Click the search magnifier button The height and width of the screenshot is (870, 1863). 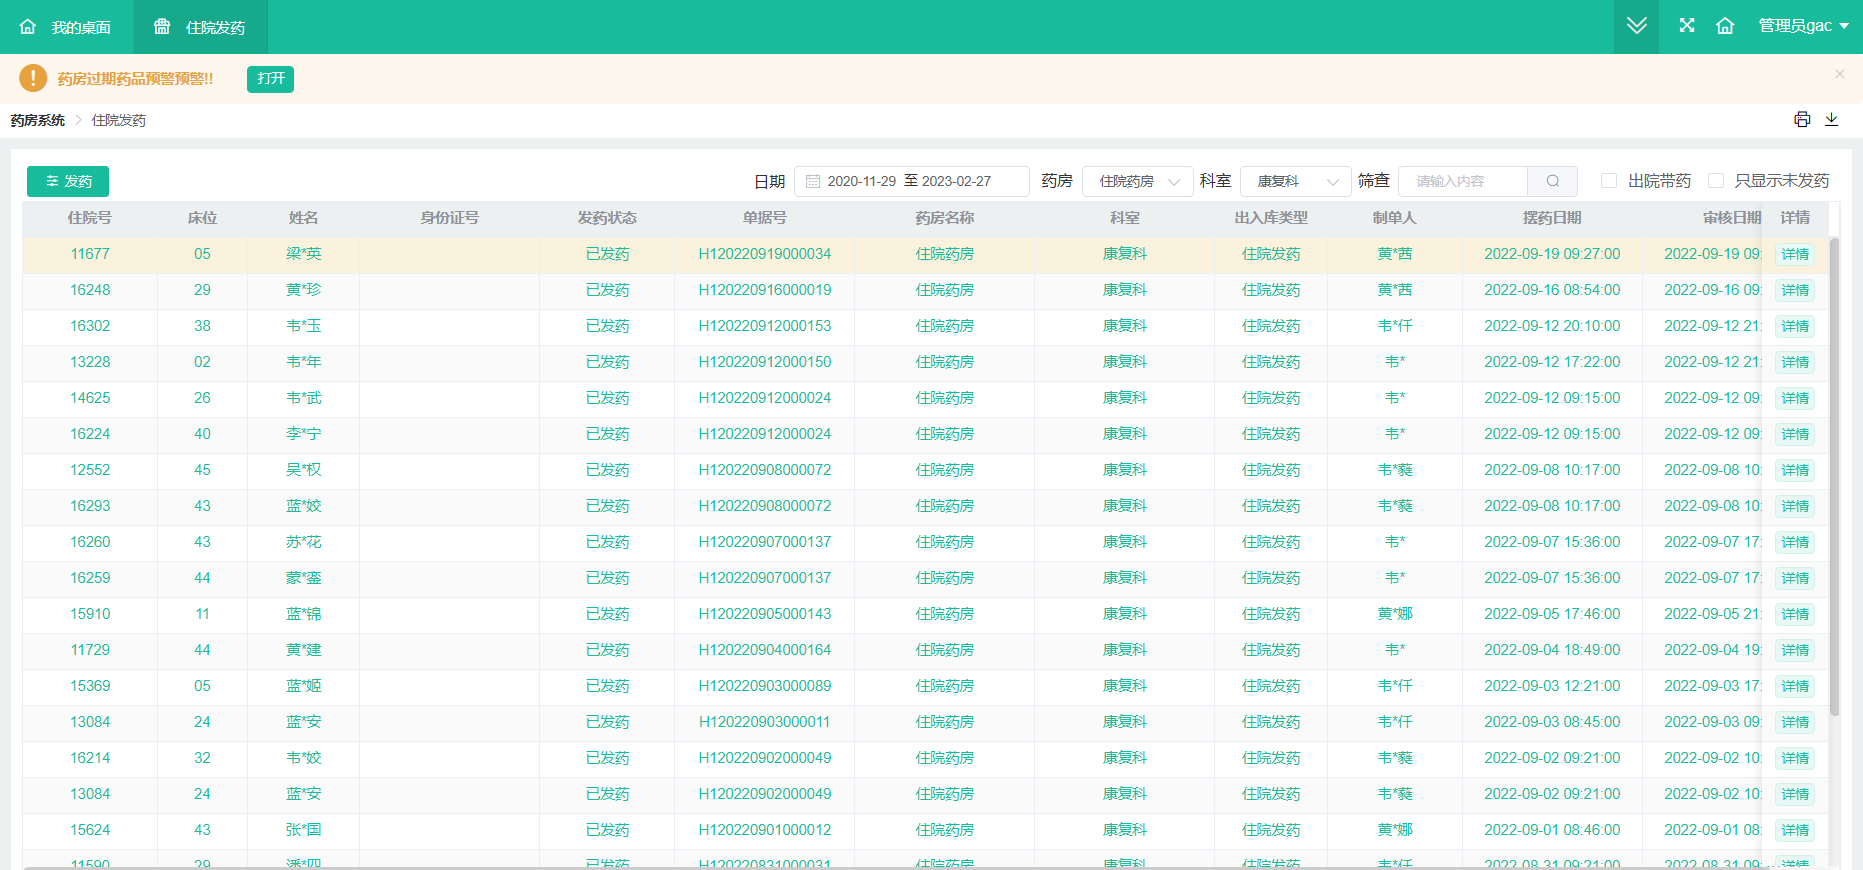click(x=1553, y=181)
